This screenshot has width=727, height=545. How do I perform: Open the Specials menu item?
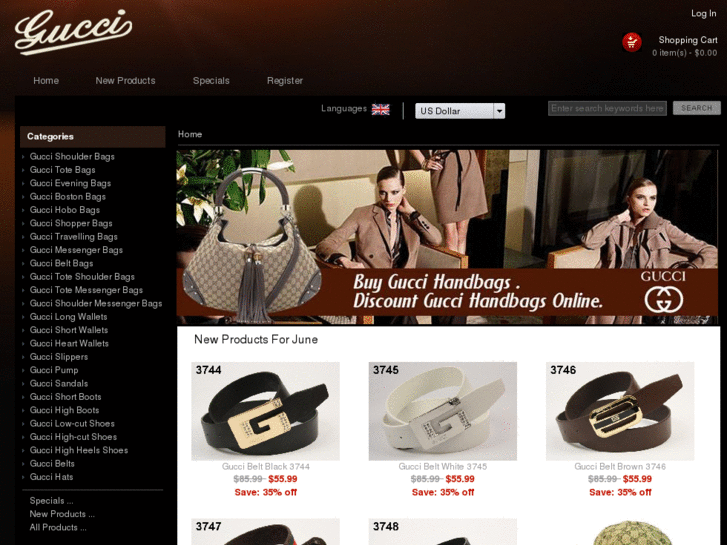click(x=211, y=81)
